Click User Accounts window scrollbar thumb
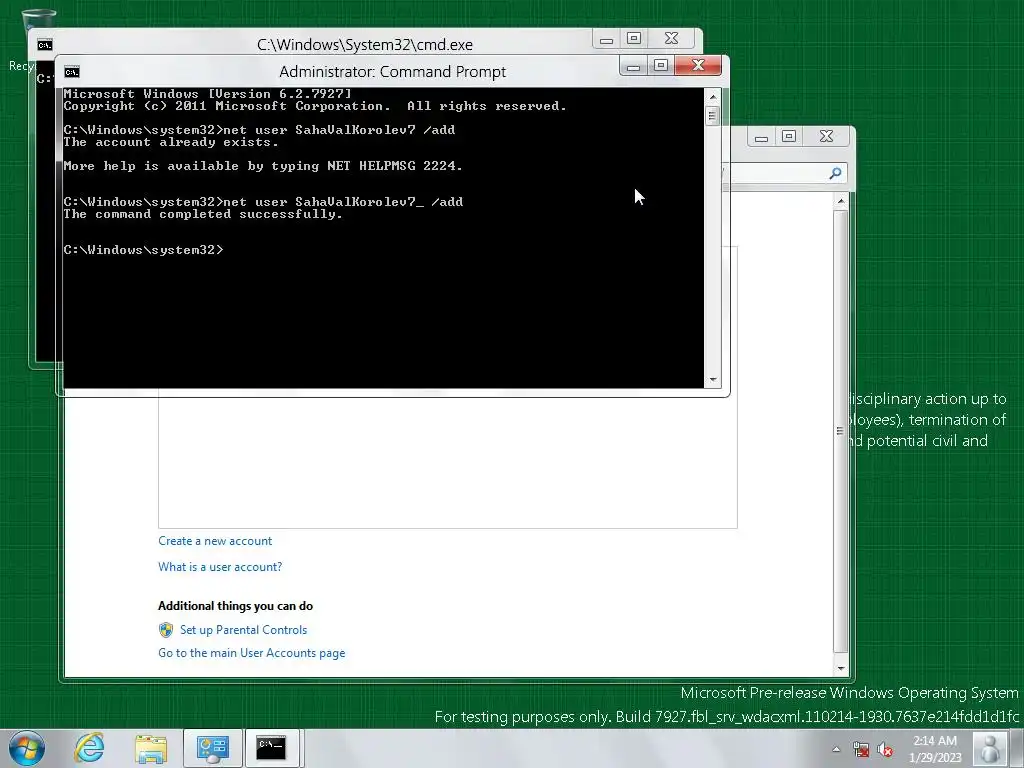1024x768 pixels. [x=841, y=431]
